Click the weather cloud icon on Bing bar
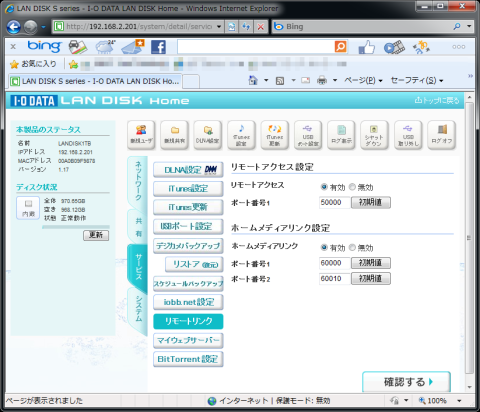The height and width of the screenshot is (412, 480). 105,47
